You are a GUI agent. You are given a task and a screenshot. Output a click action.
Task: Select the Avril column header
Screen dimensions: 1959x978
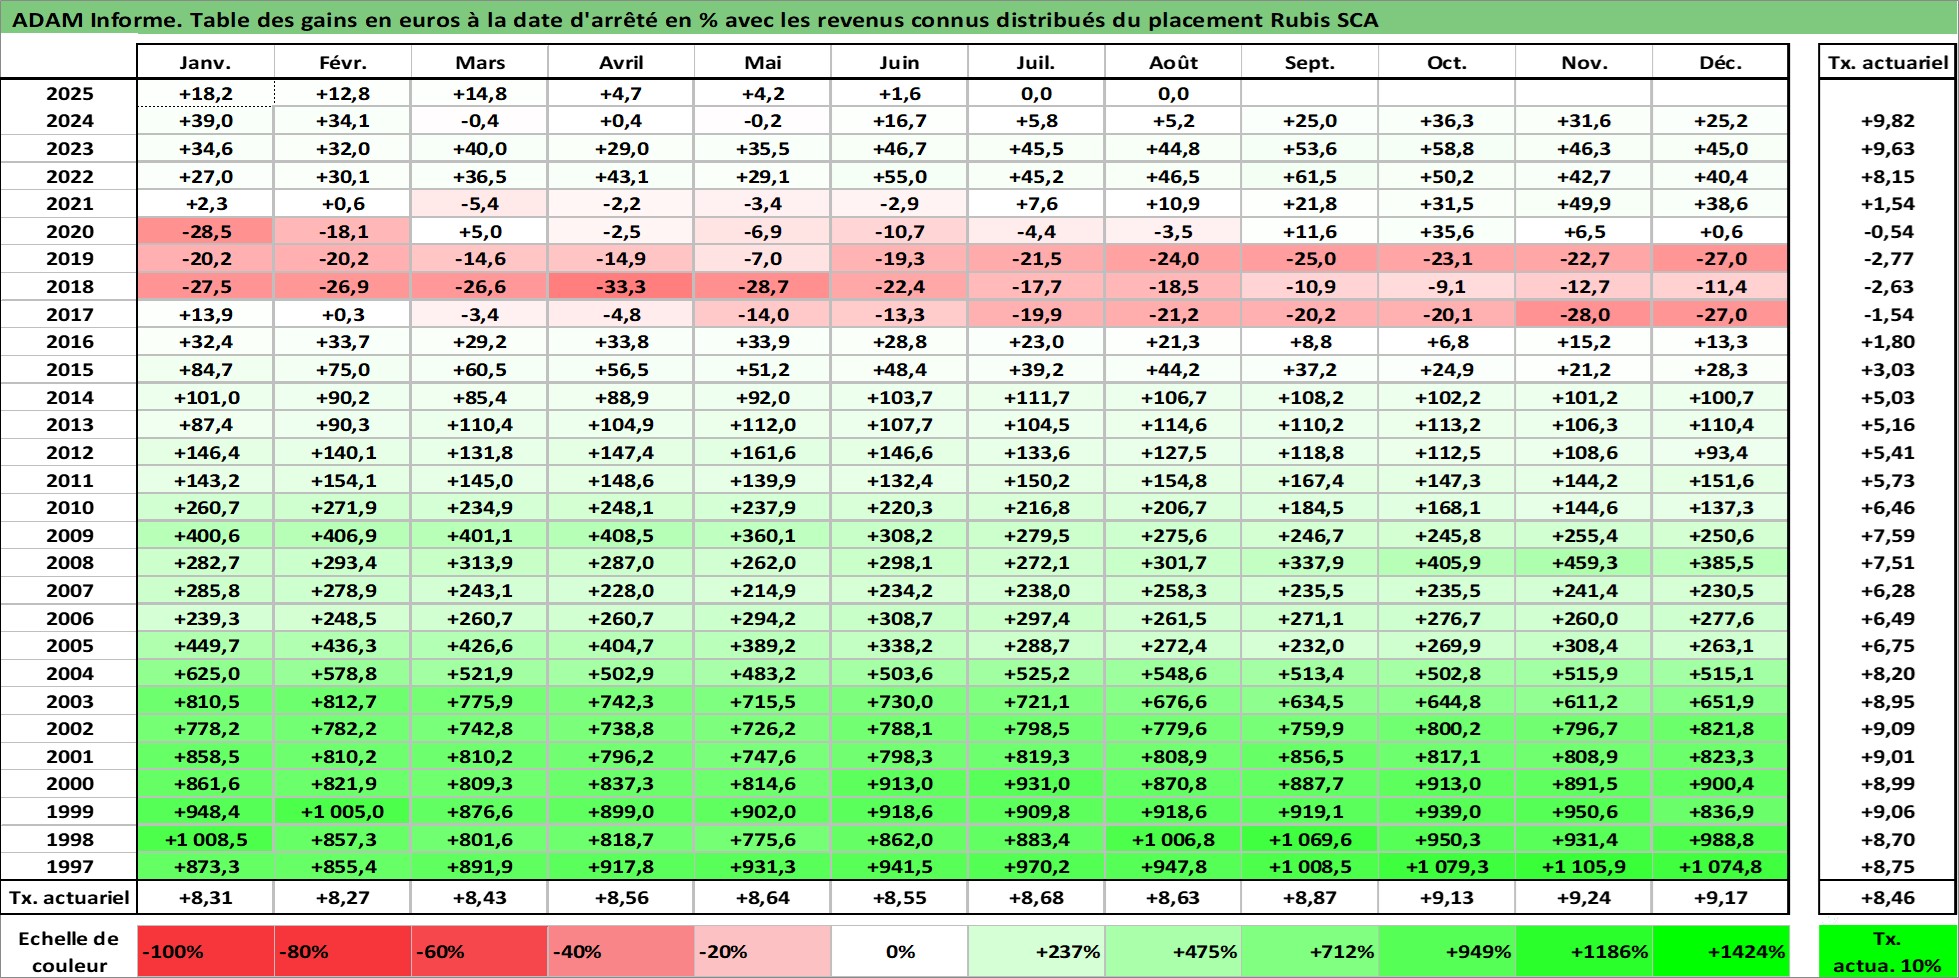tap(621, 62)
